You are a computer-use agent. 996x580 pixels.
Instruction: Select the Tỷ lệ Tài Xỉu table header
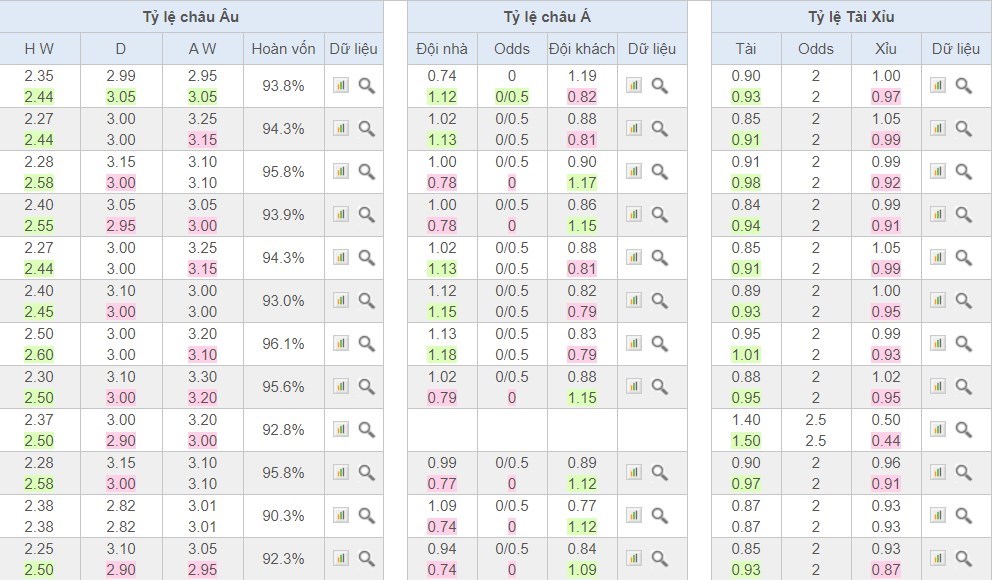pyautogui.click(x=851, y=17)
